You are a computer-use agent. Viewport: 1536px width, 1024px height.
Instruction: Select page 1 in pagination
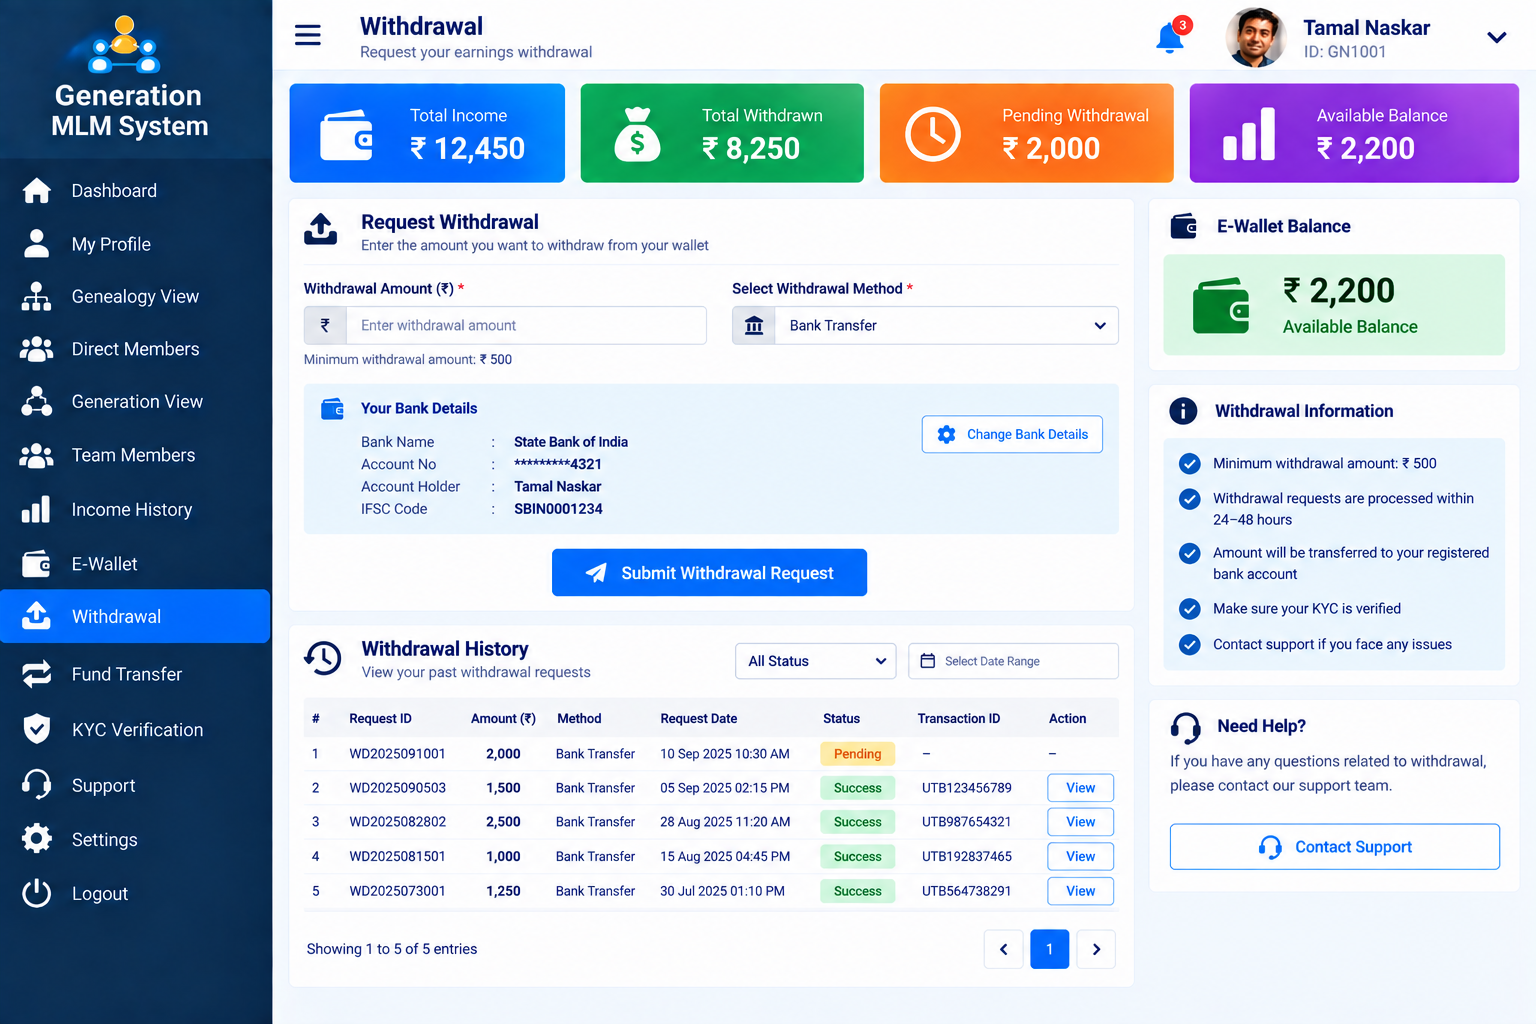coord(1049,949)
